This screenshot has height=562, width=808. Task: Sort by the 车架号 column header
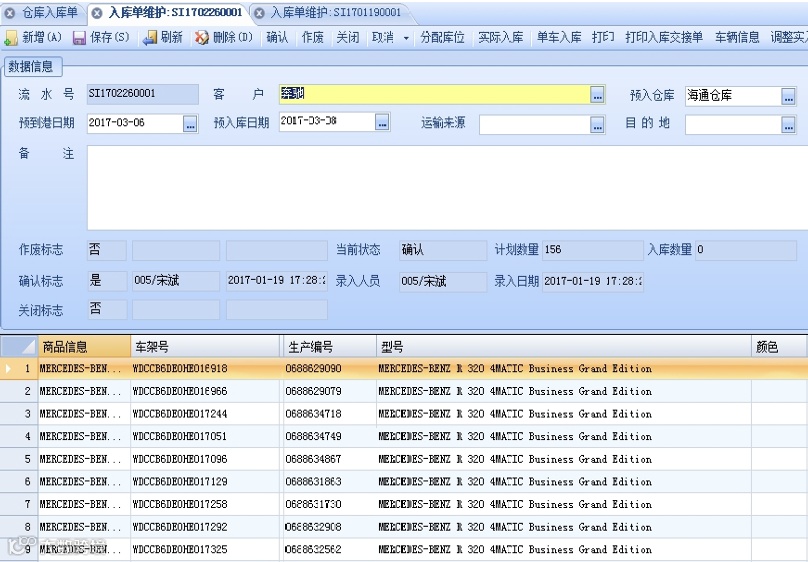coord(206,347)
